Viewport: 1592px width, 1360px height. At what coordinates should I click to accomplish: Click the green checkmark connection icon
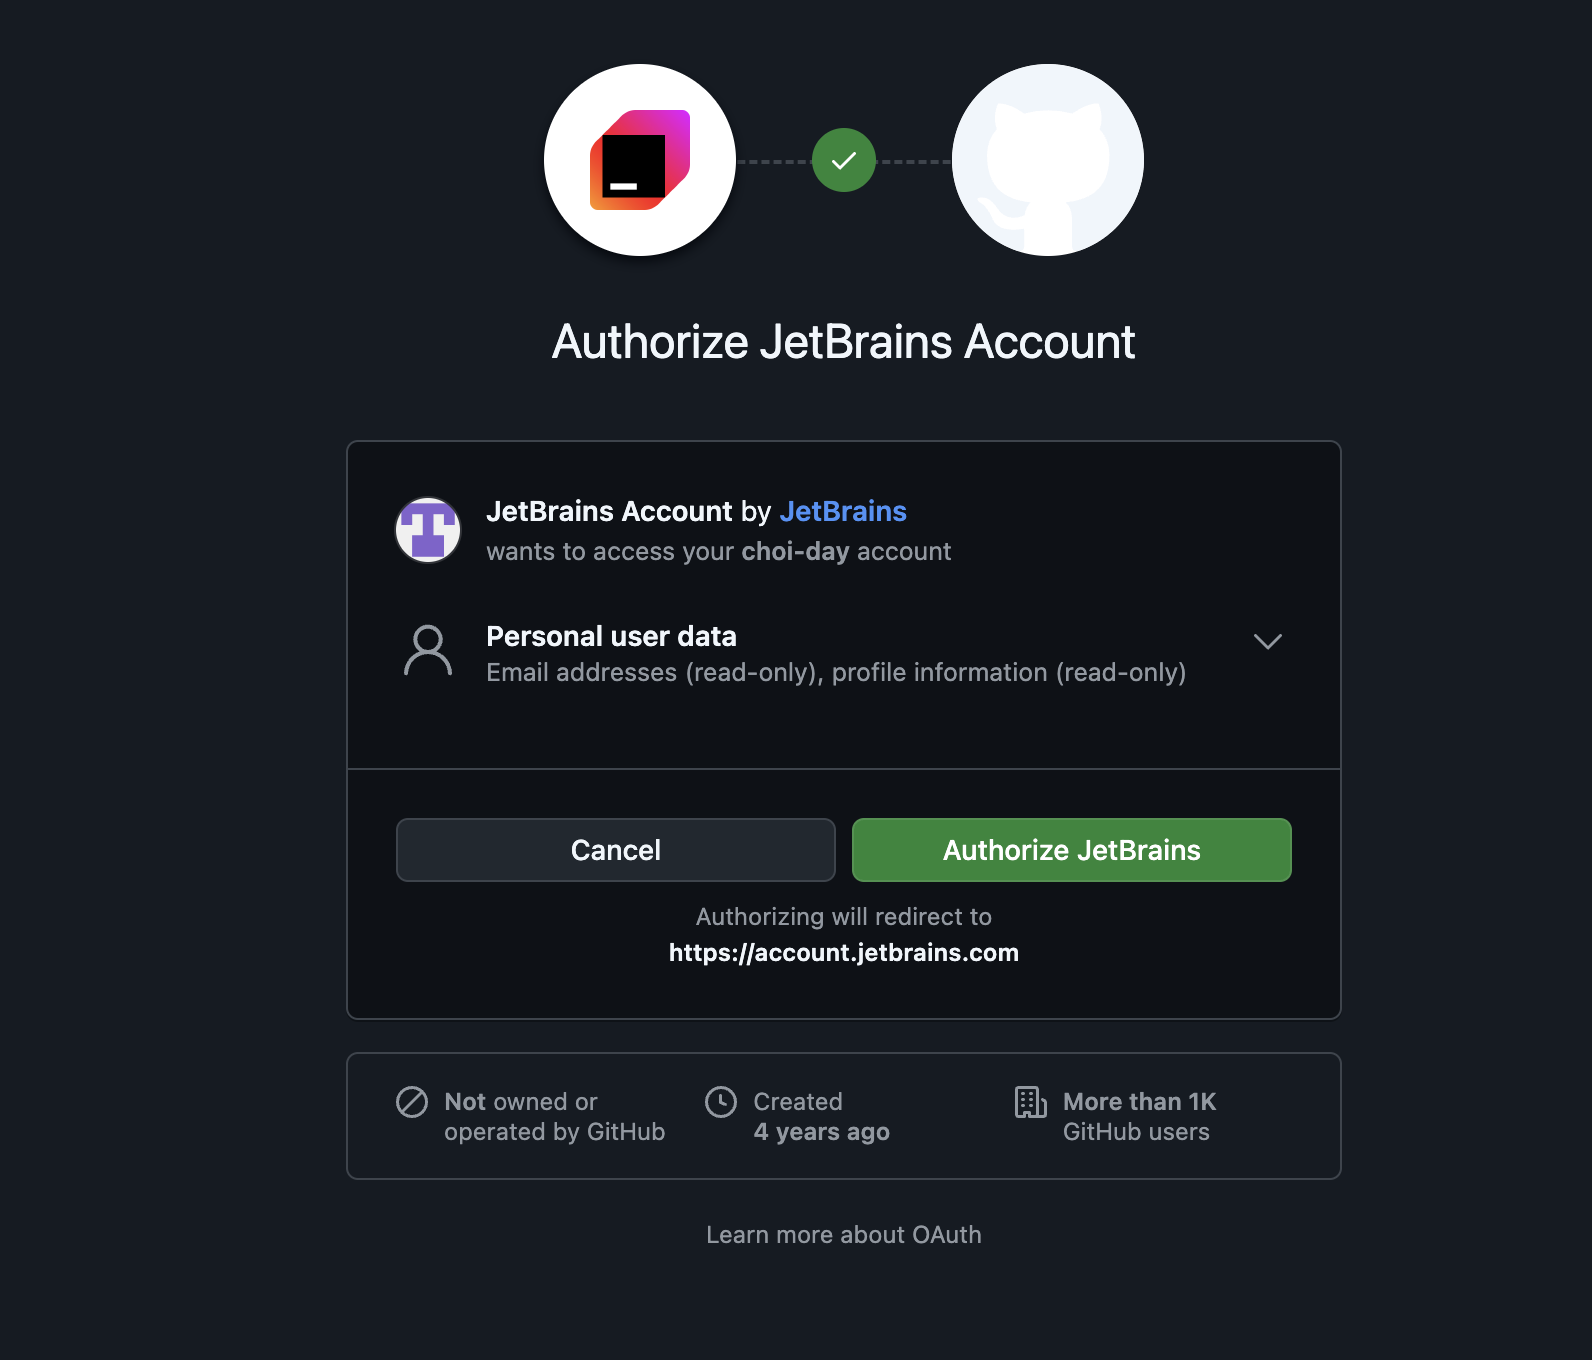click(x=844, y=160)
